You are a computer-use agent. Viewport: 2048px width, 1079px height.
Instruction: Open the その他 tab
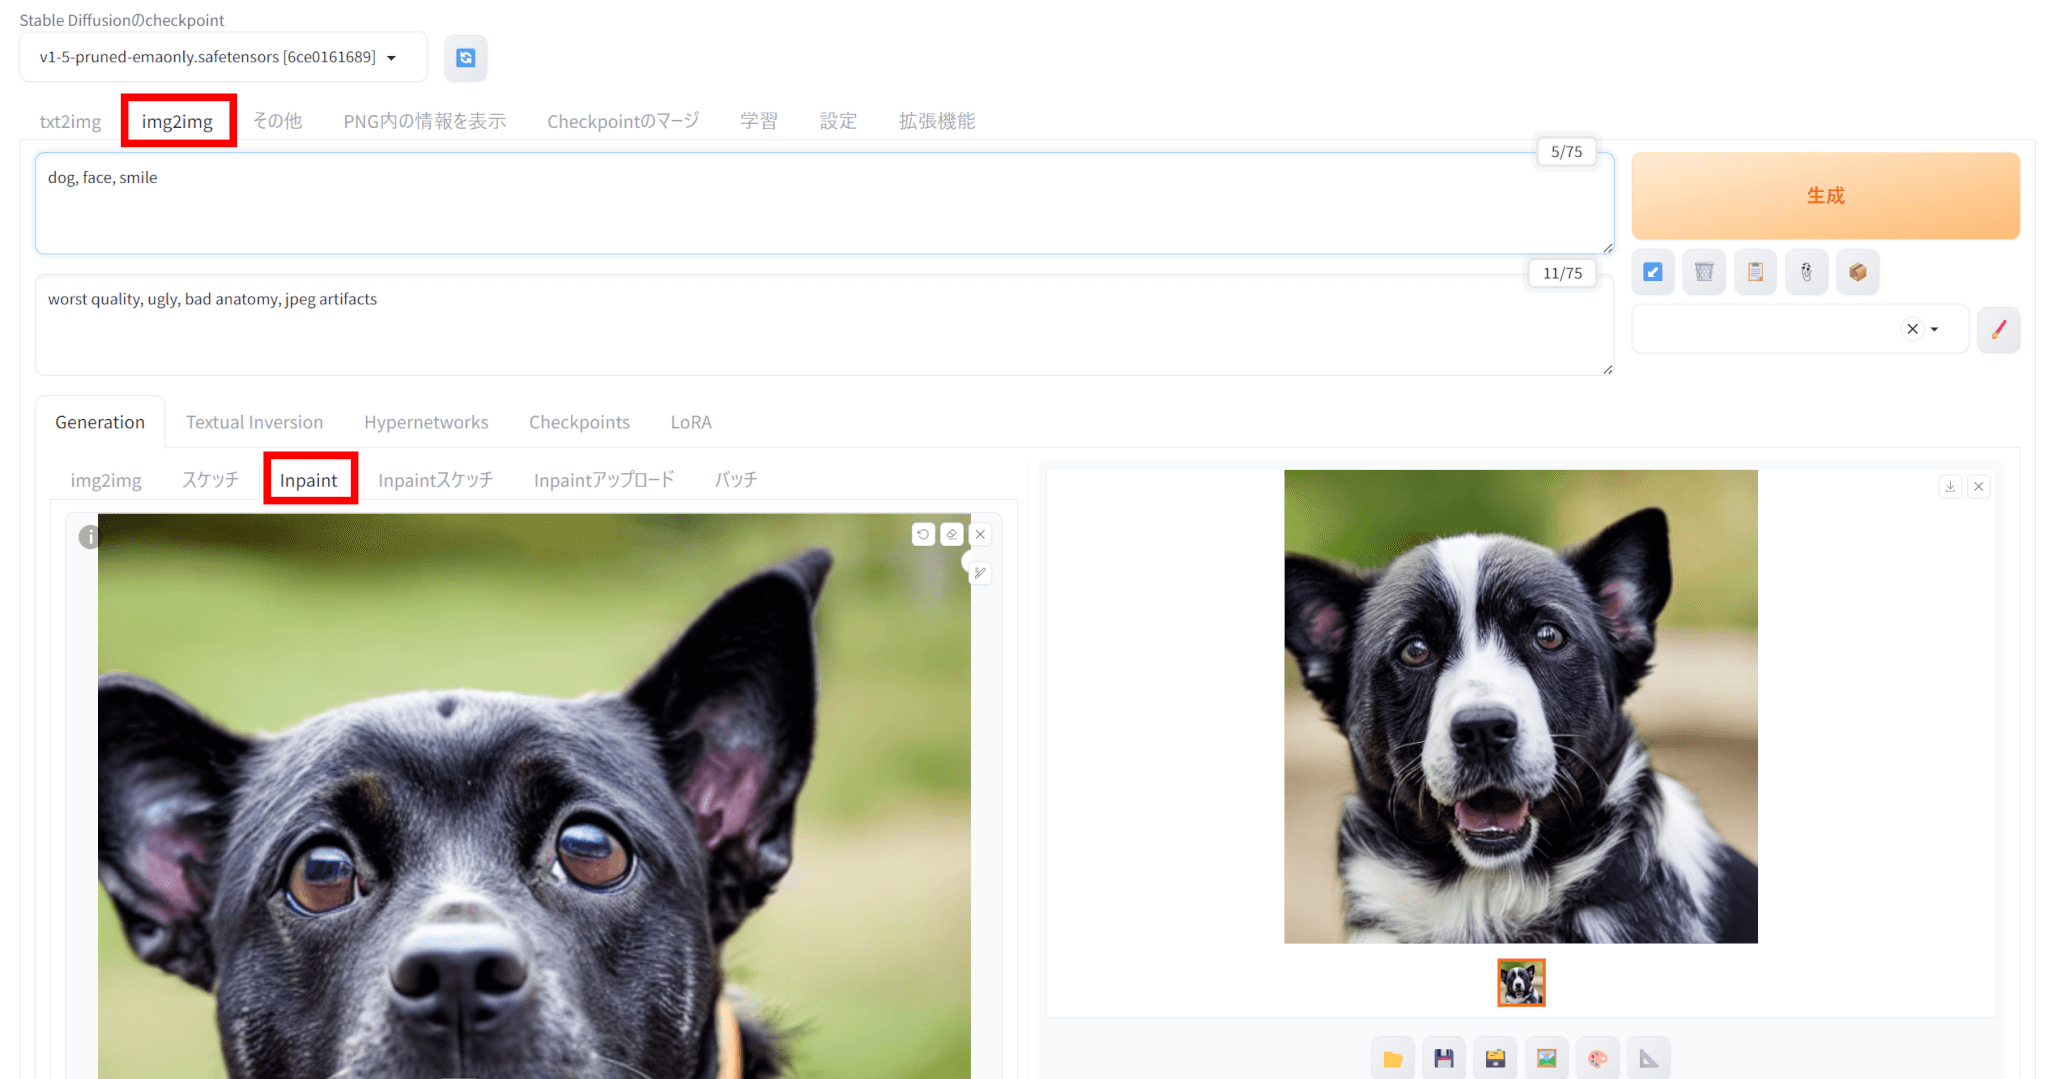(x=277, y=121)
